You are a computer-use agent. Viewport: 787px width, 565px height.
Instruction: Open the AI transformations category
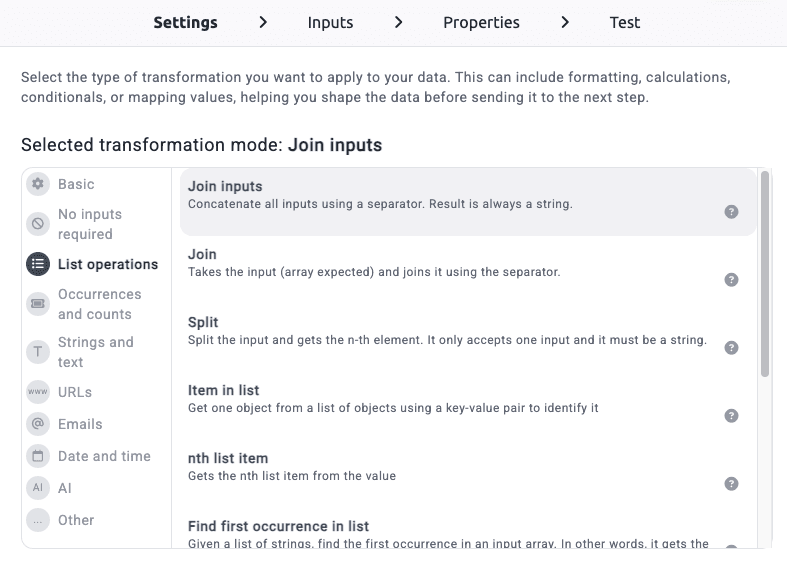point(65,488)
